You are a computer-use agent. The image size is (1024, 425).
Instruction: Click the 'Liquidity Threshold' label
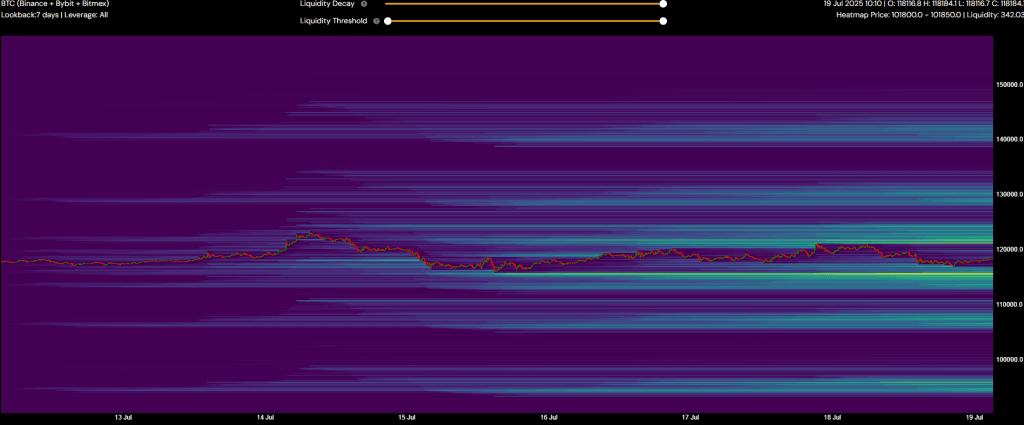click(x=333, y=21)
